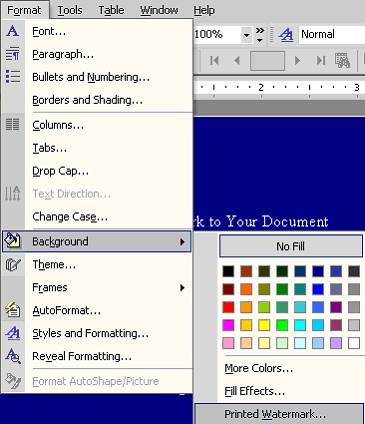Open the zoom percentage dropdown
365x424 pixels.
point(246,35)
